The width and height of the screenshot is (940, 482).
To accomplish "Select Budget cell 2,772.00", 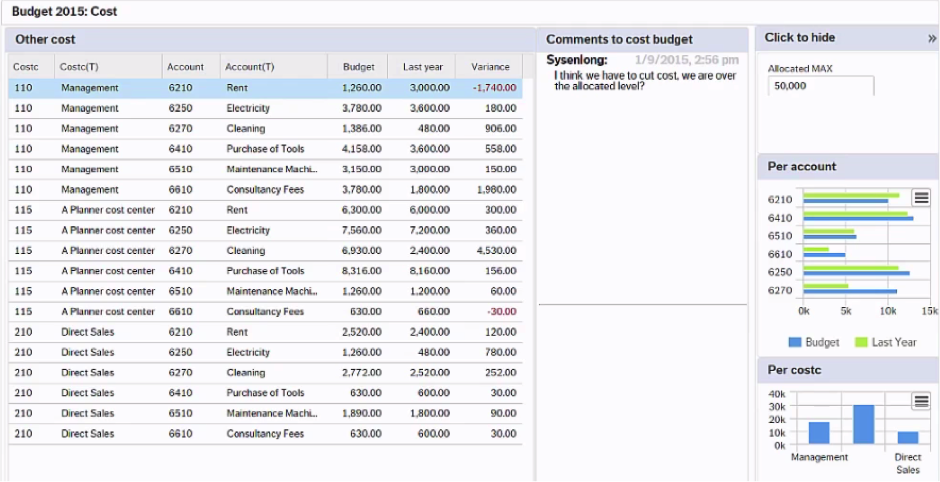I will tap(361, 373).
